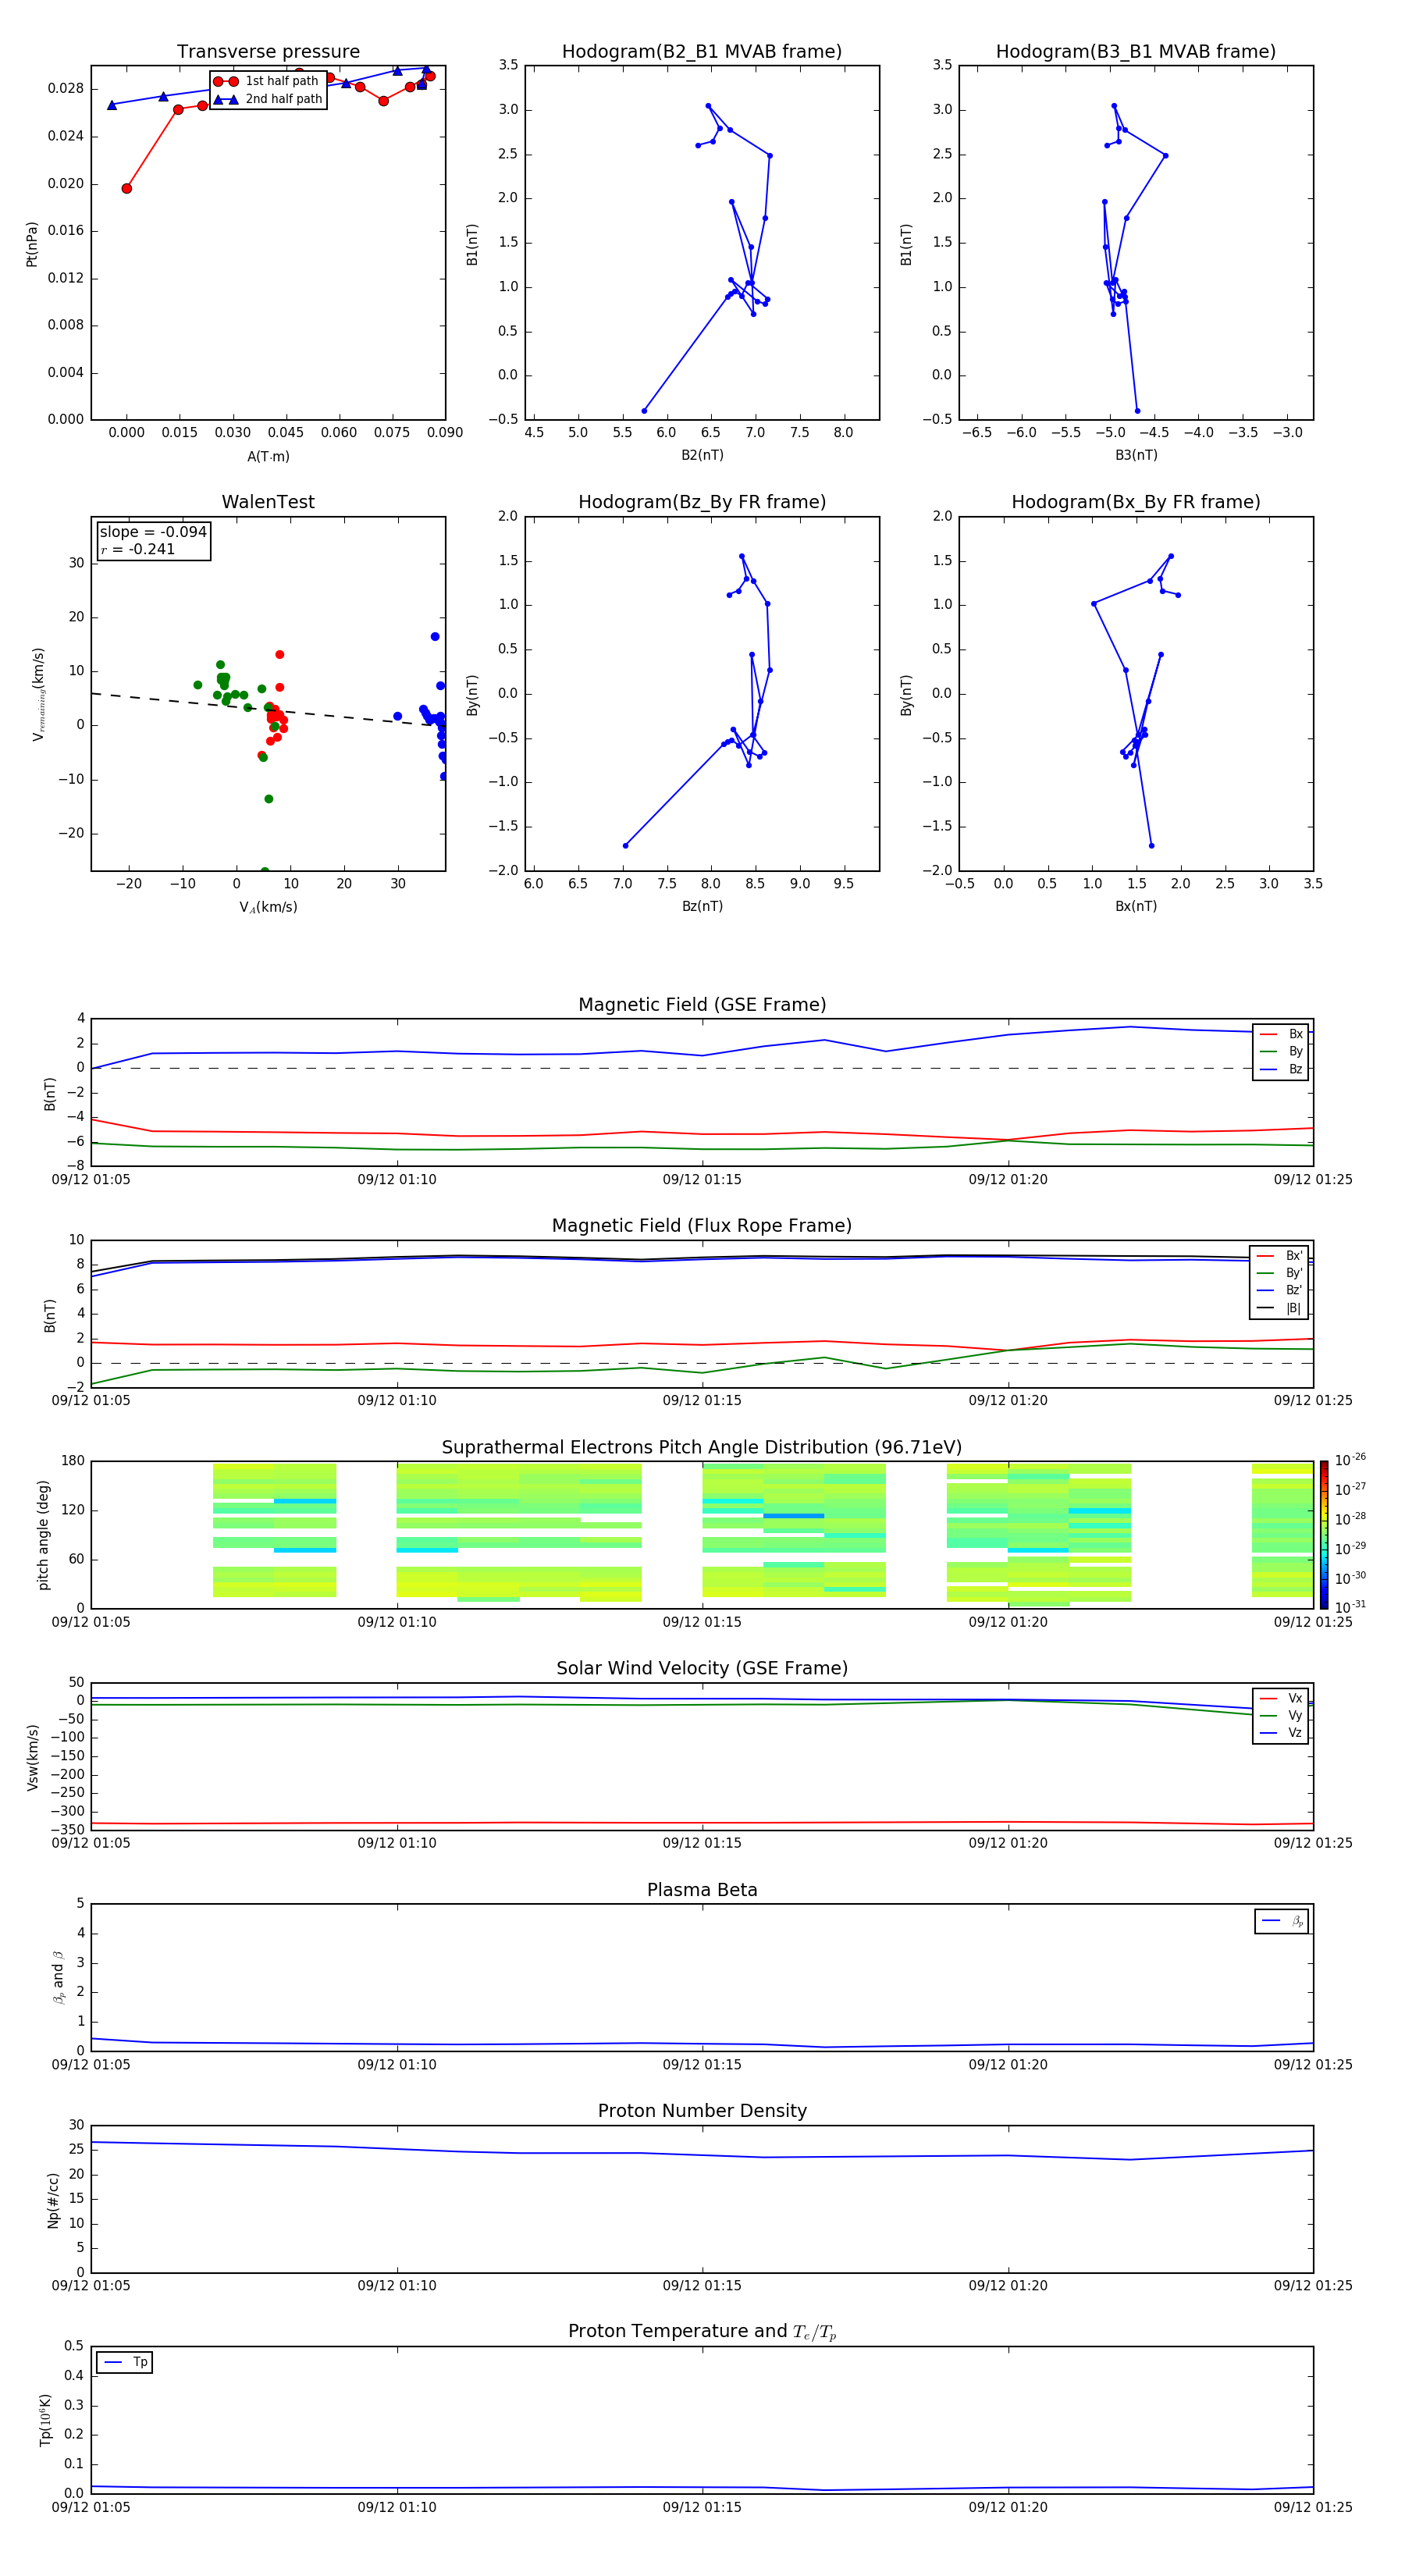Click the 'Vx' legend entry in velocity plot

[1281, 1698]
